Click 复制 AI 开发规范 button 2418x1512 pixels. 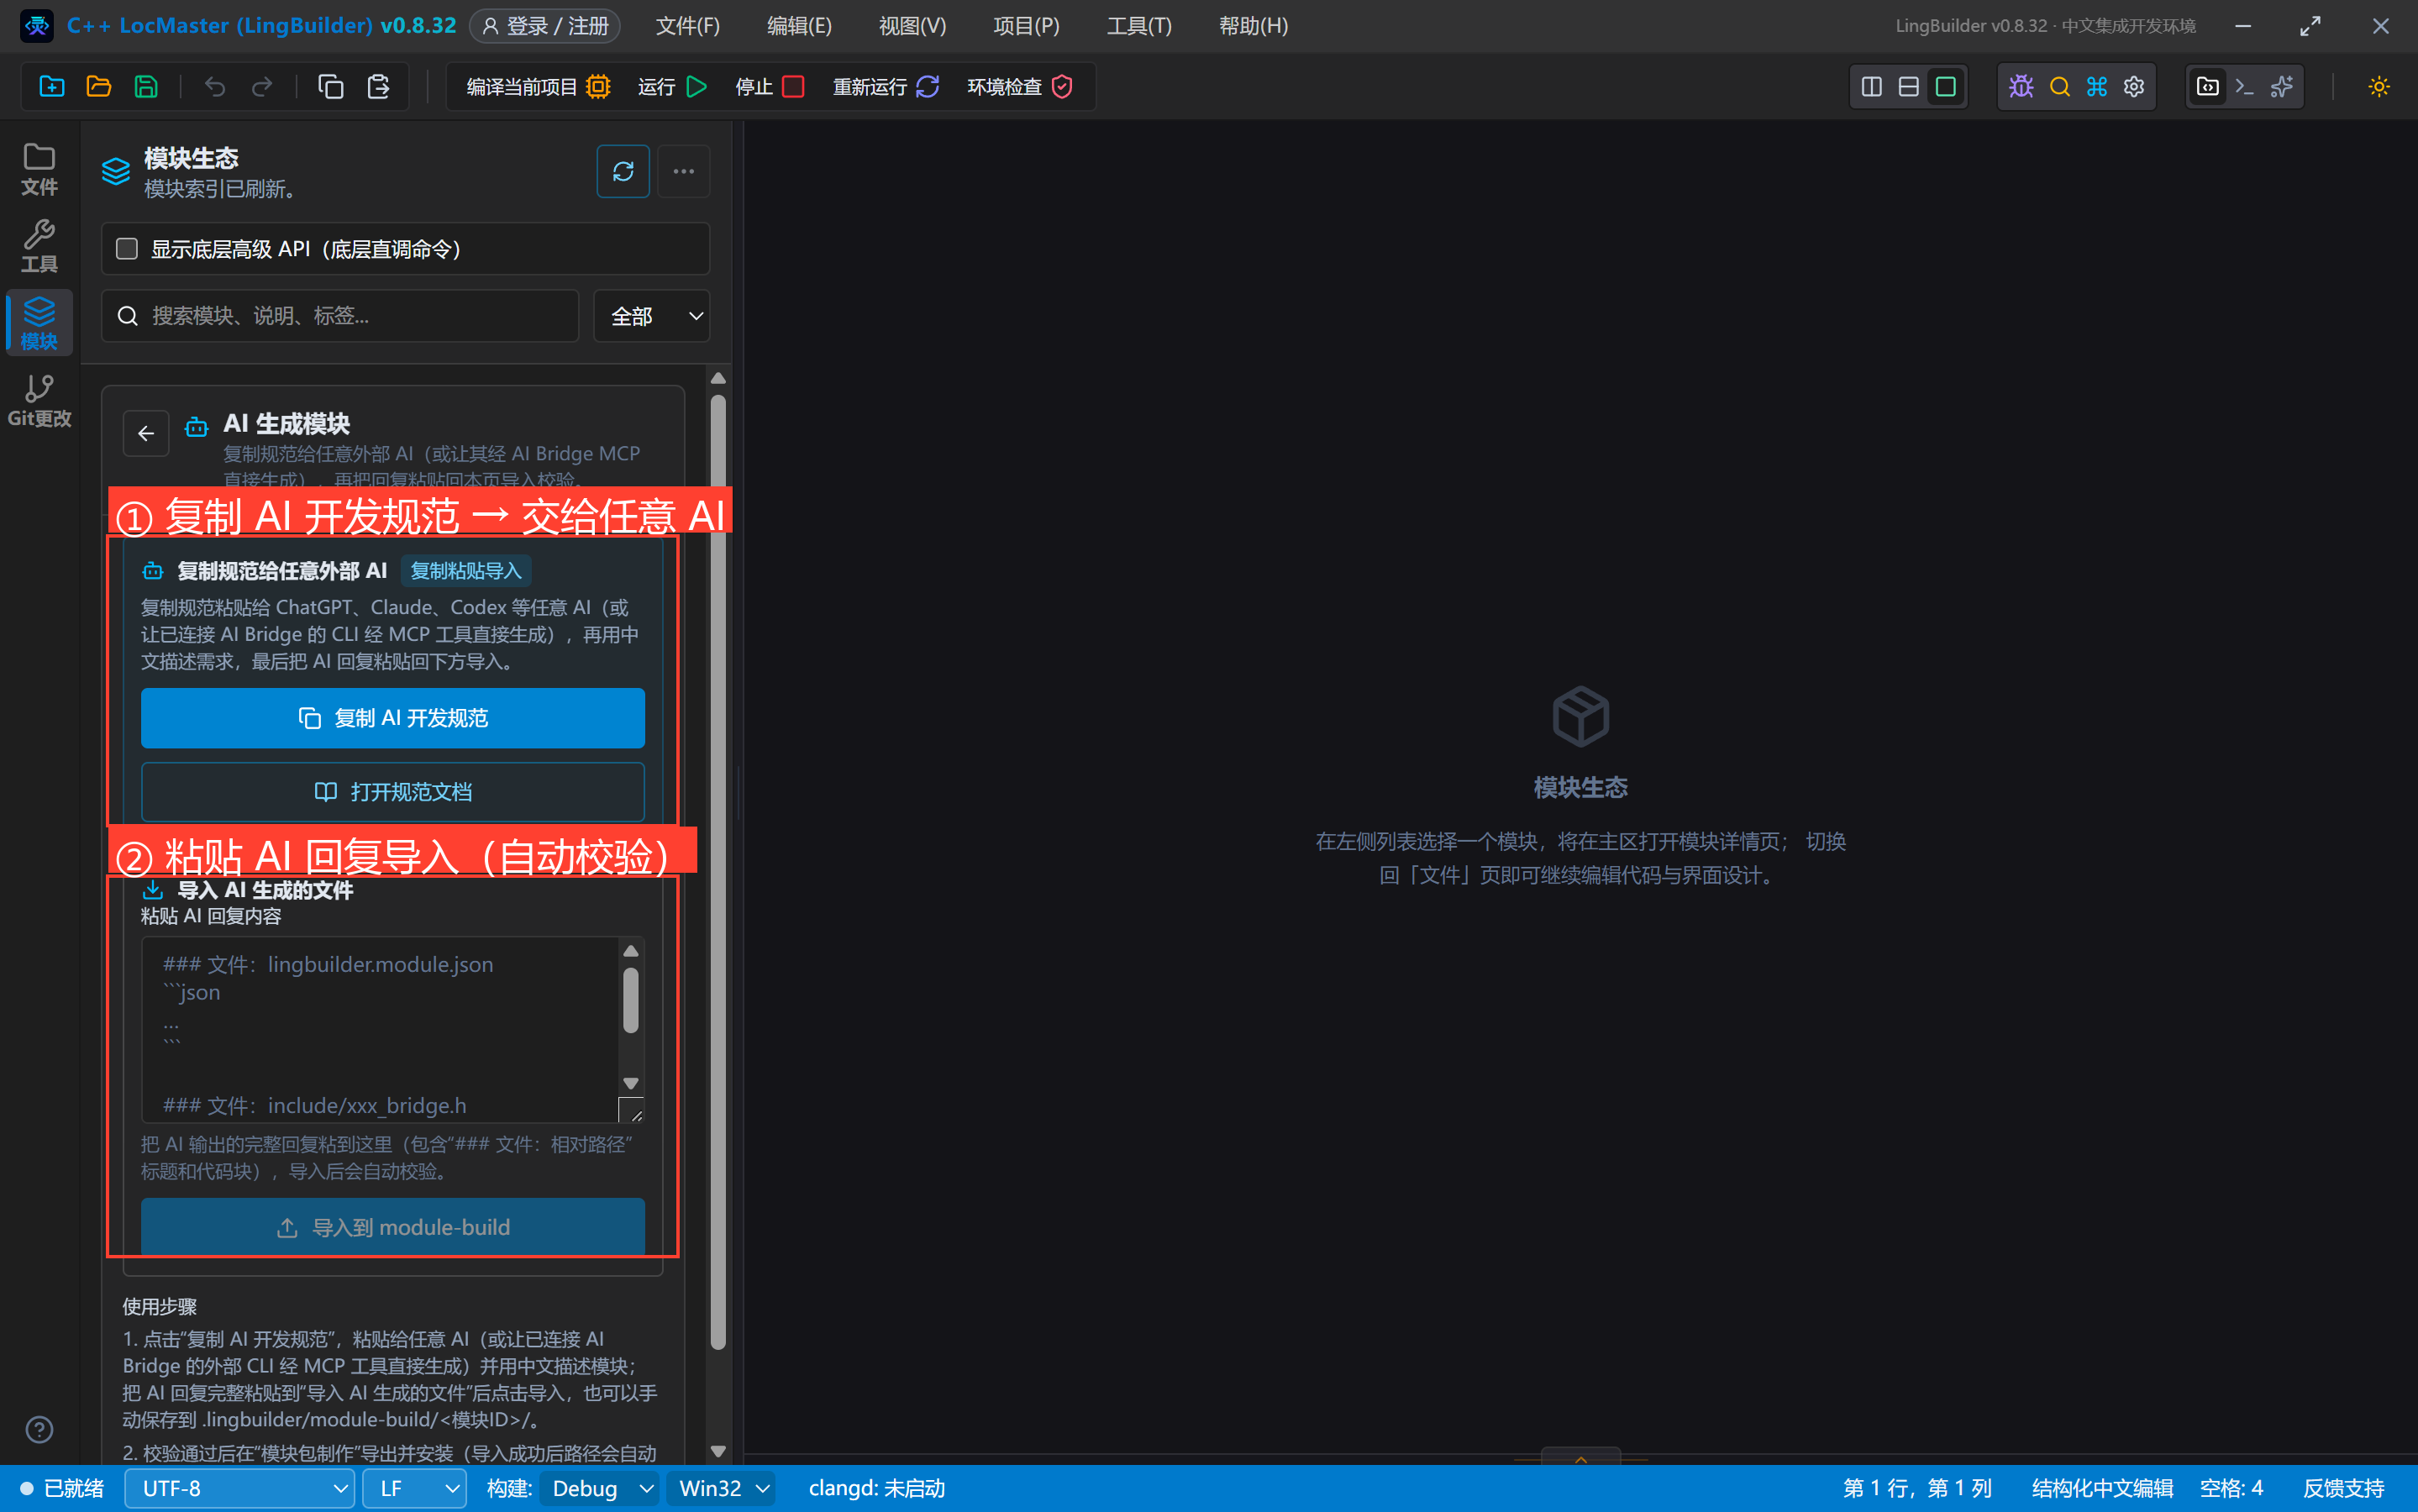click(393, 718)
